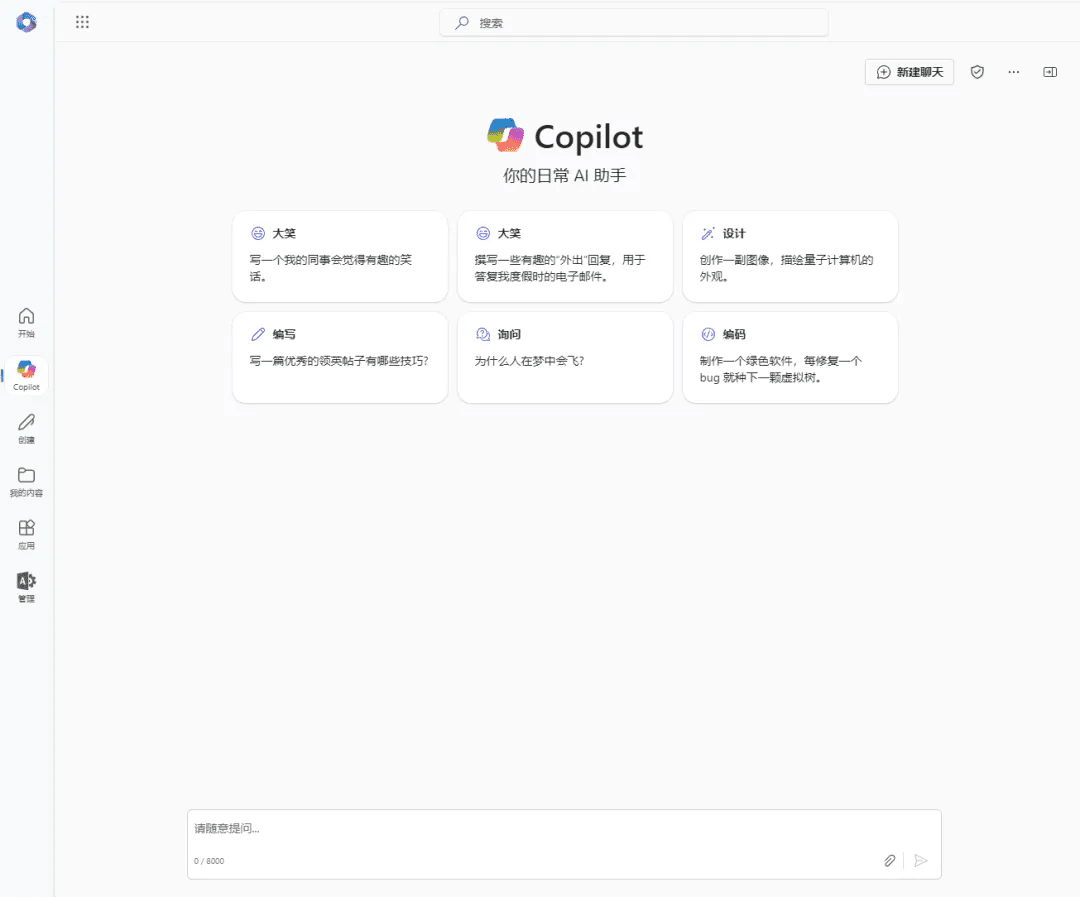1080x897 pixels.
Task: Open the 应用 apps icon
Action: (27, 534)
